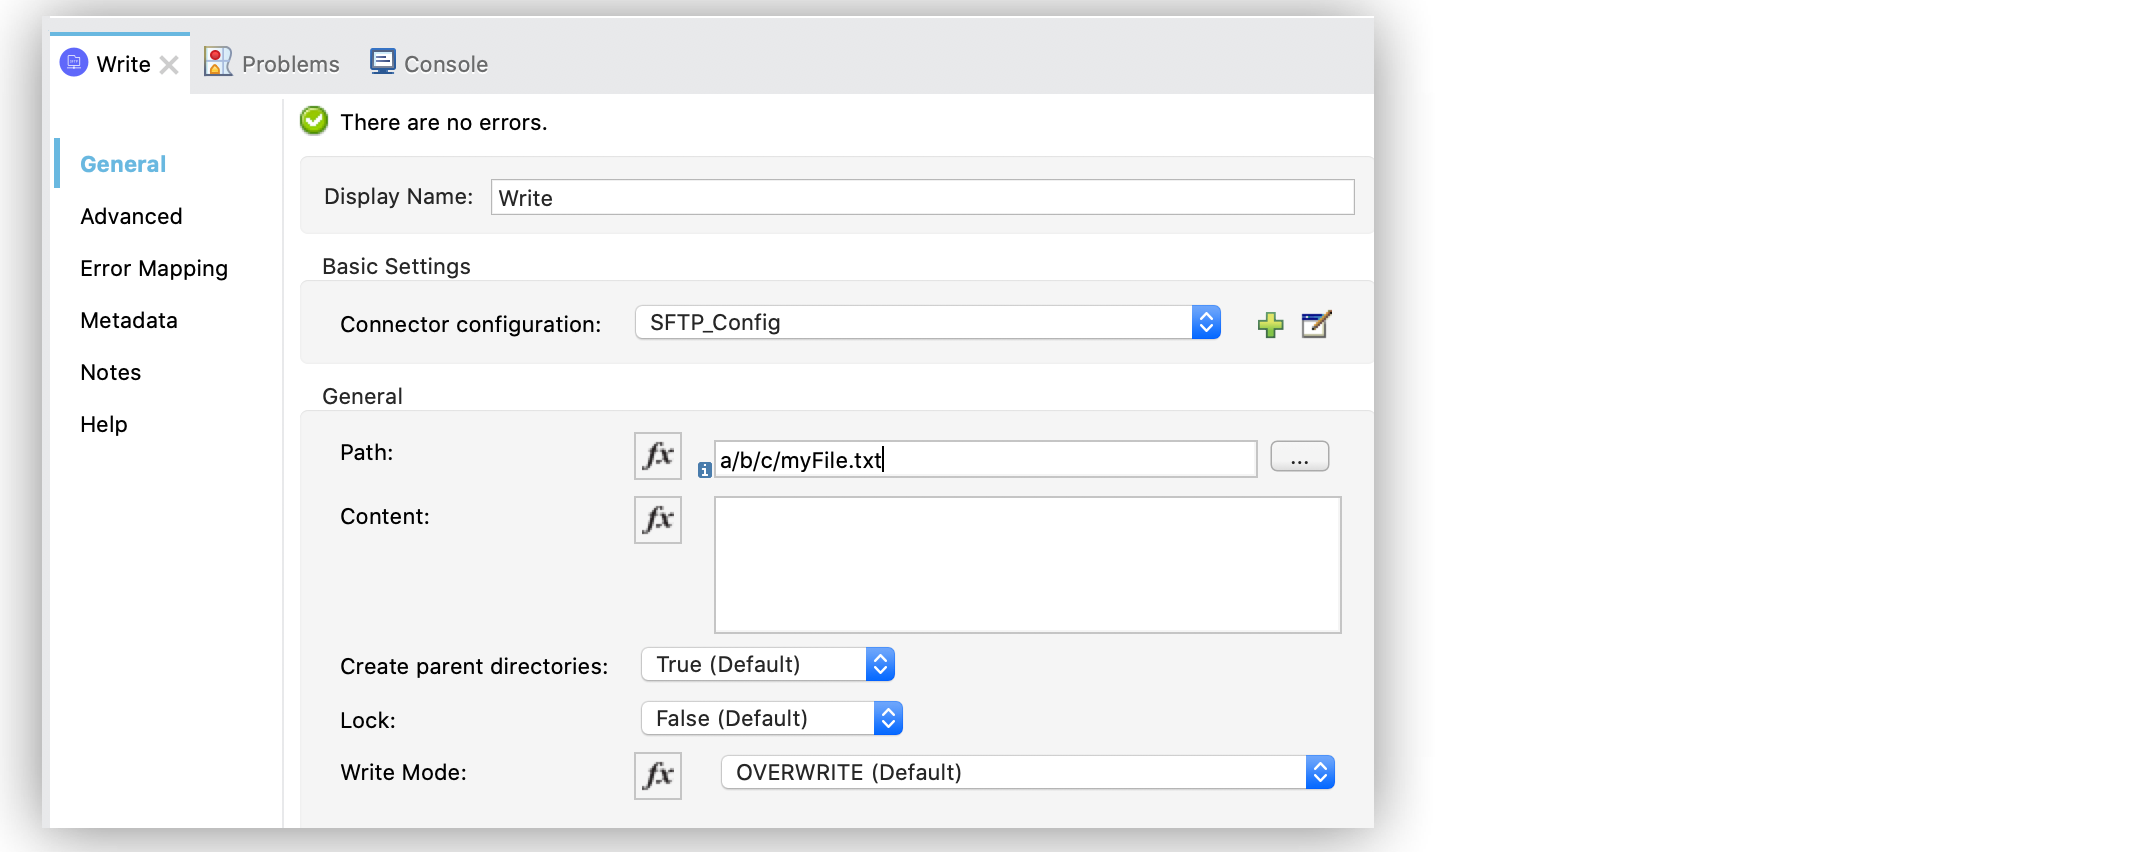Switch to the Console tab
2142x852 pixels.
point(444,62)
